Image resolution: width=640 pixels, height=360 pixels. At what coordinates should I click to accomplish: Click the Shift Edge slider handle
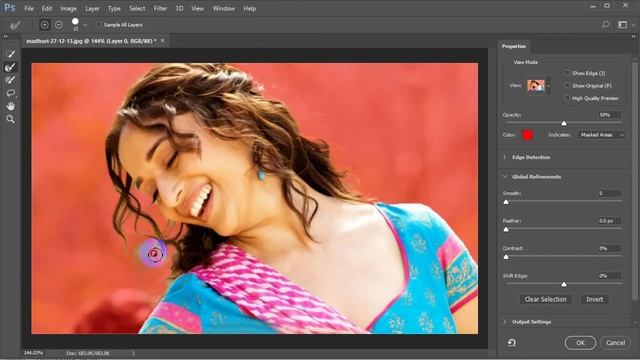pos(564,284)
